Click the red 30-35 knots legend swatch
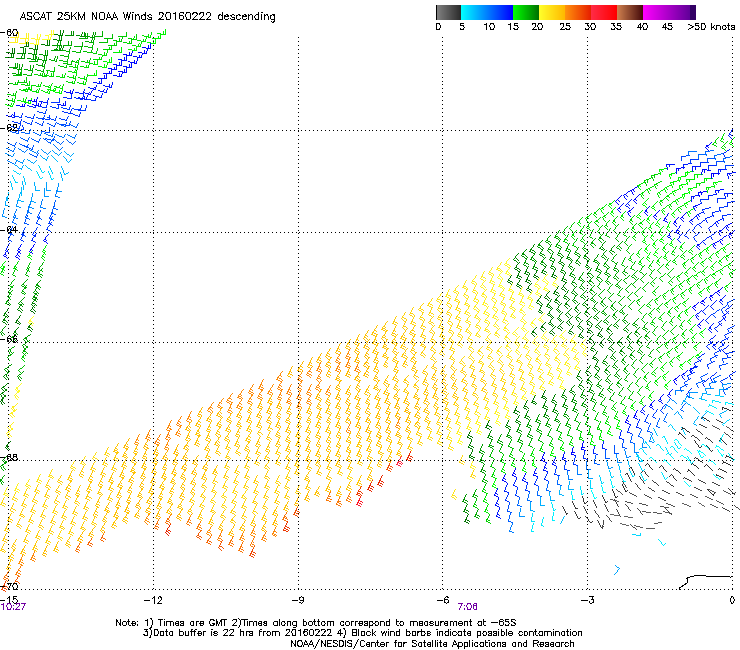The image size is (740, 650). click(604, 12)
